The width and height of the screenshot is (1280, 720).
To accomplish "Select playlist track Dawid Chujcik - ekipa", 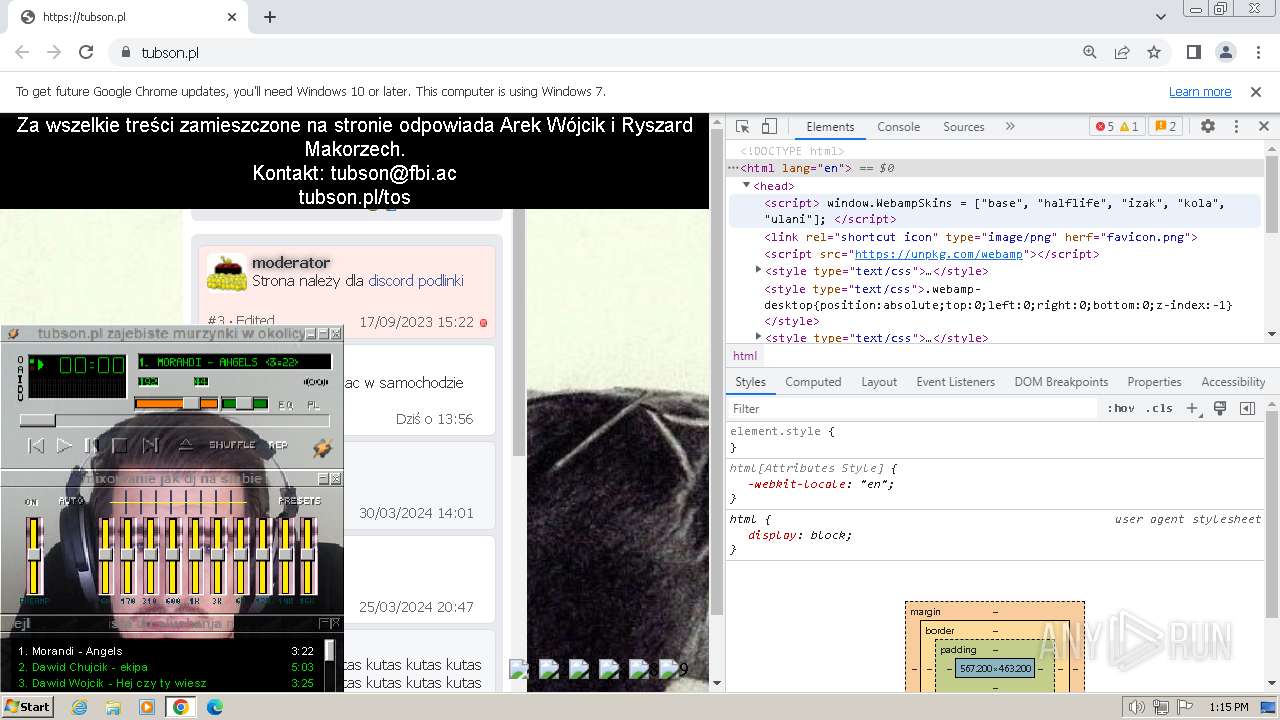I will click(x=167, y=667).
